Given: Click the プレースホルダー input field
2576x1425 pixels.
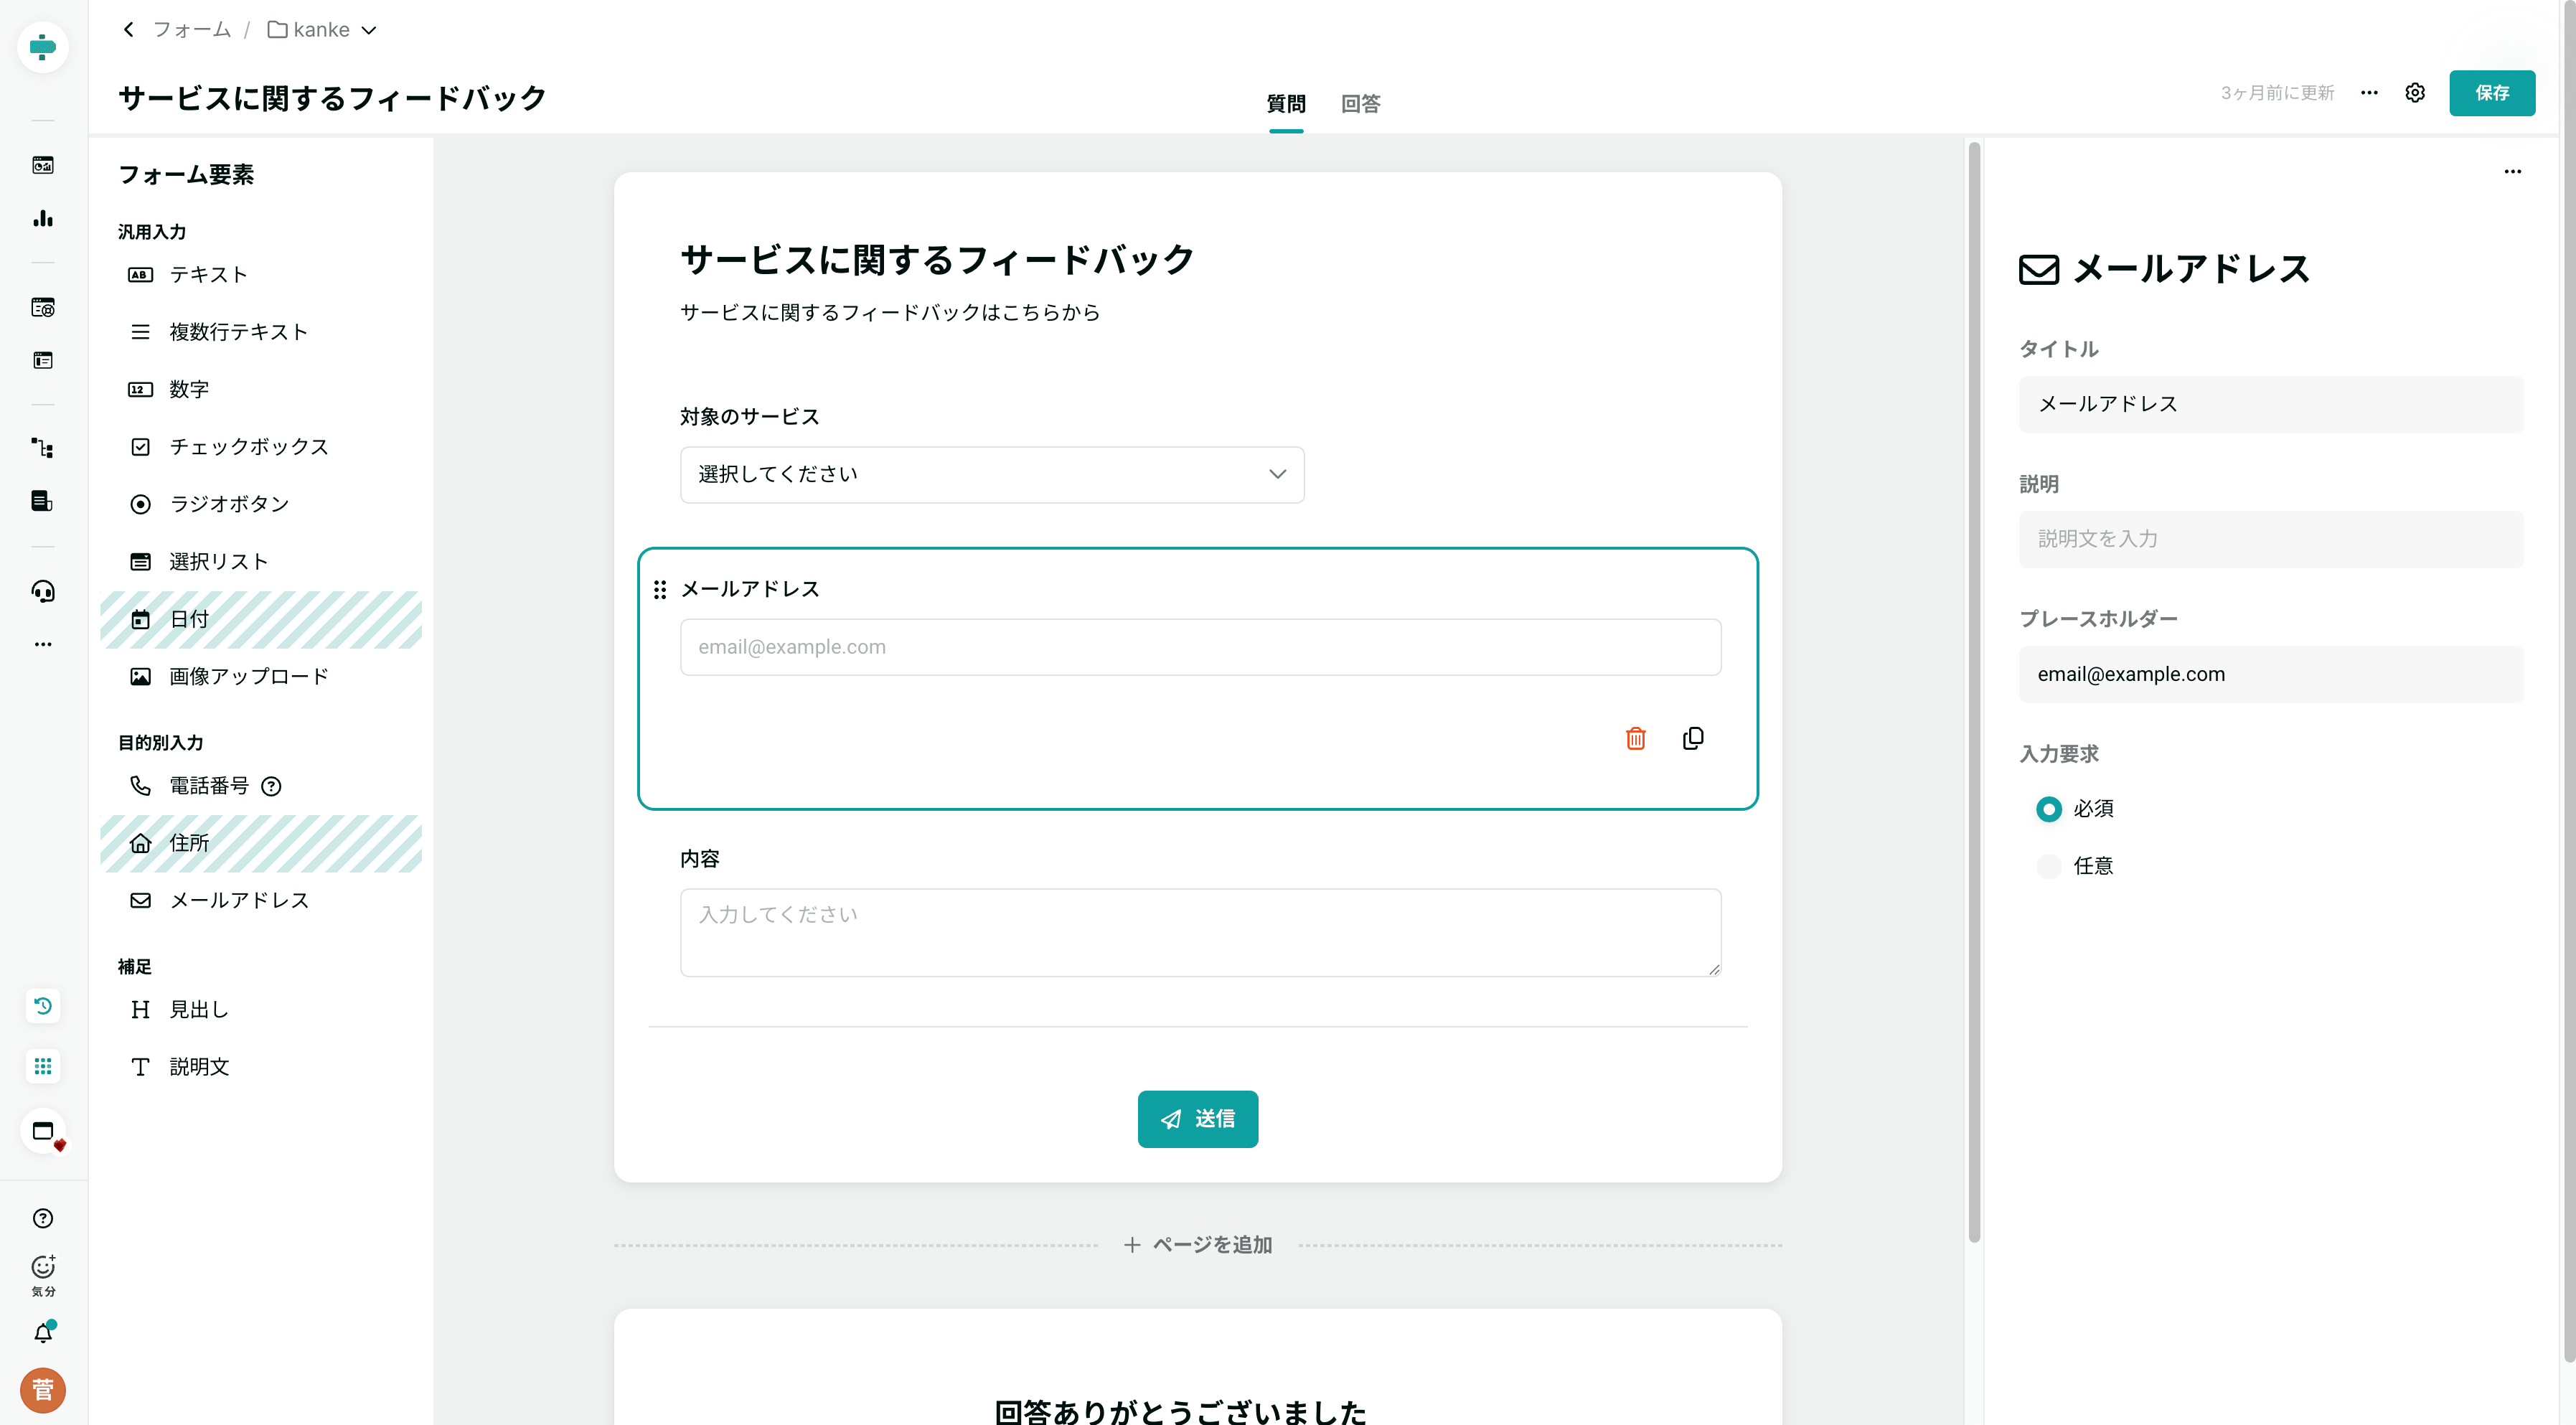Looking at the screenshot, I should [2271, 674].
